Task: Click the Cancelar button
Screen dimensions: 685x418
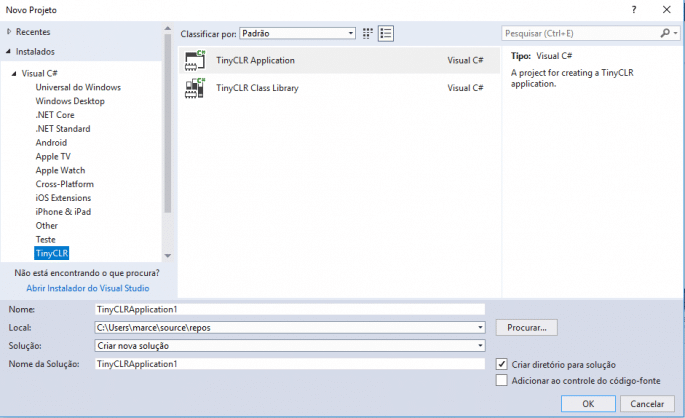Action: click(647, 404)
